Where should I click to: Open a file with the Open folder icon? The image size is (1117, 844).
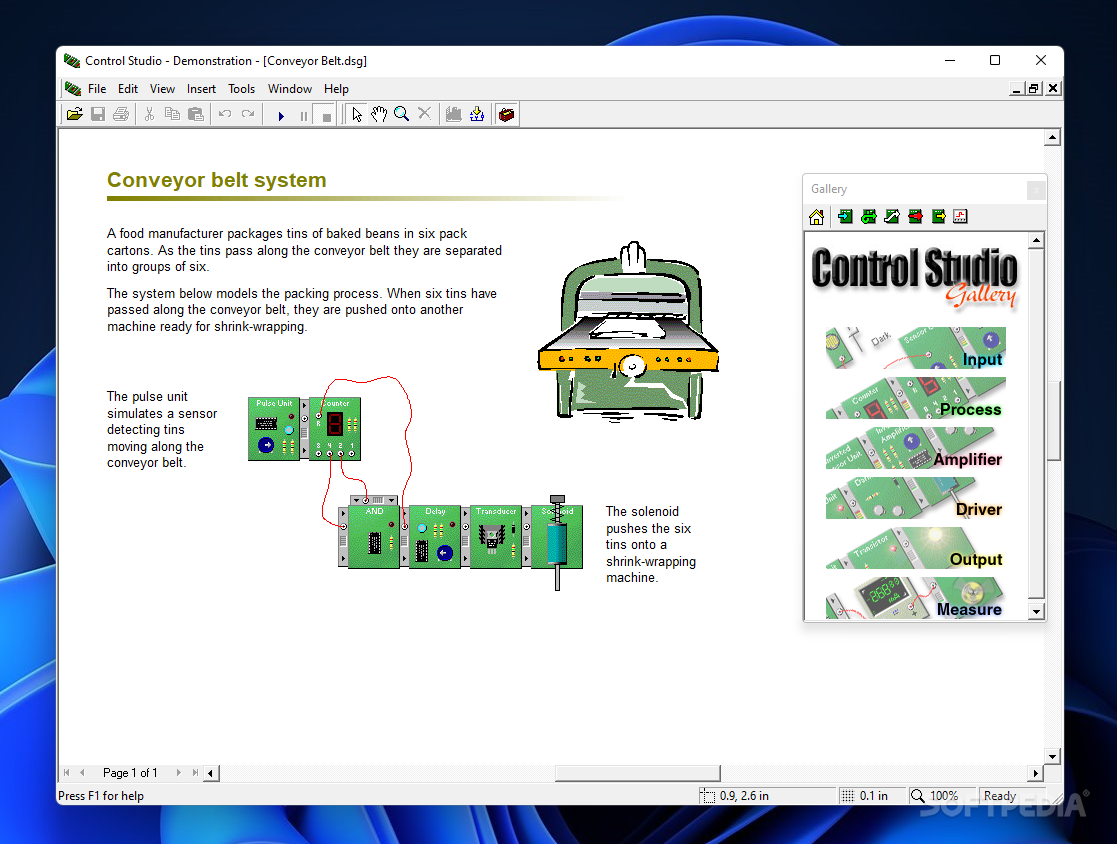point(74,114)
